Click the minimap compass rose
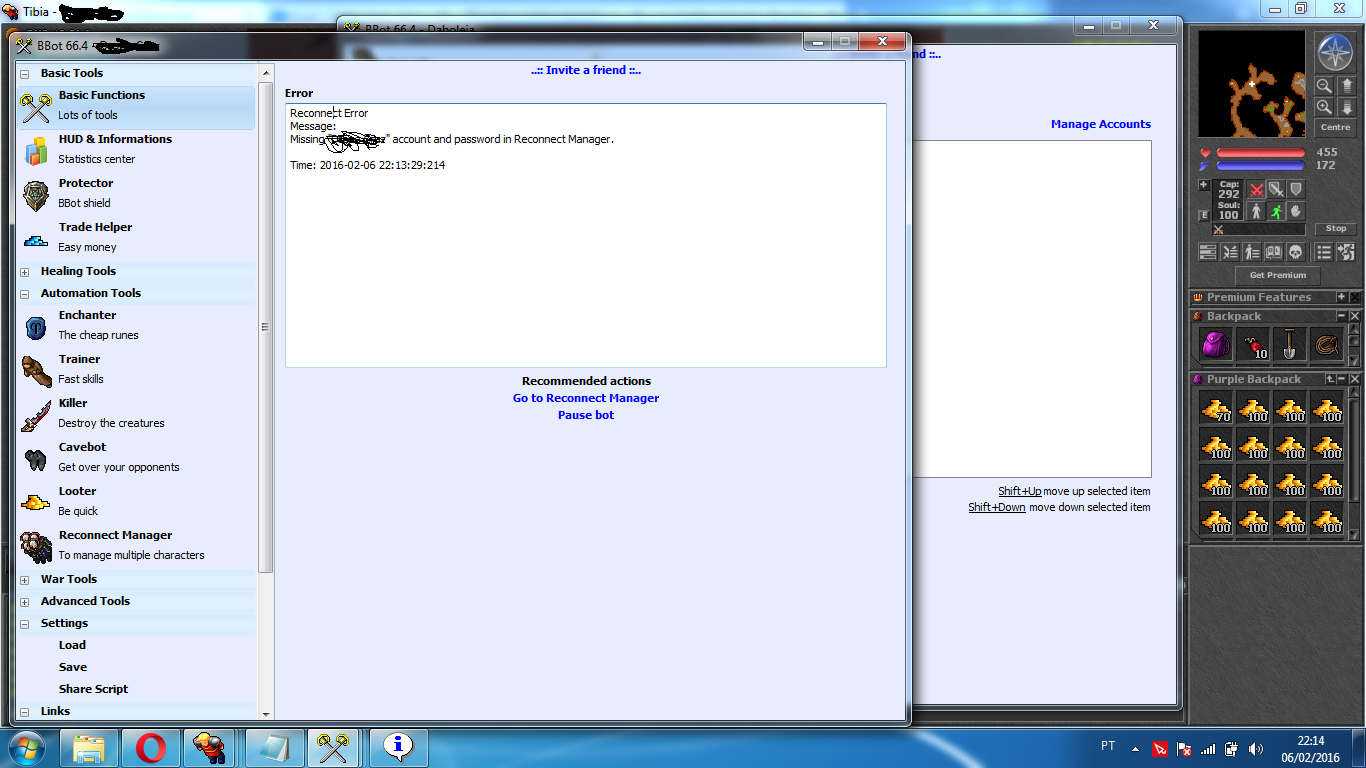The image size is (1366, 768). [x=1334, y=52]
